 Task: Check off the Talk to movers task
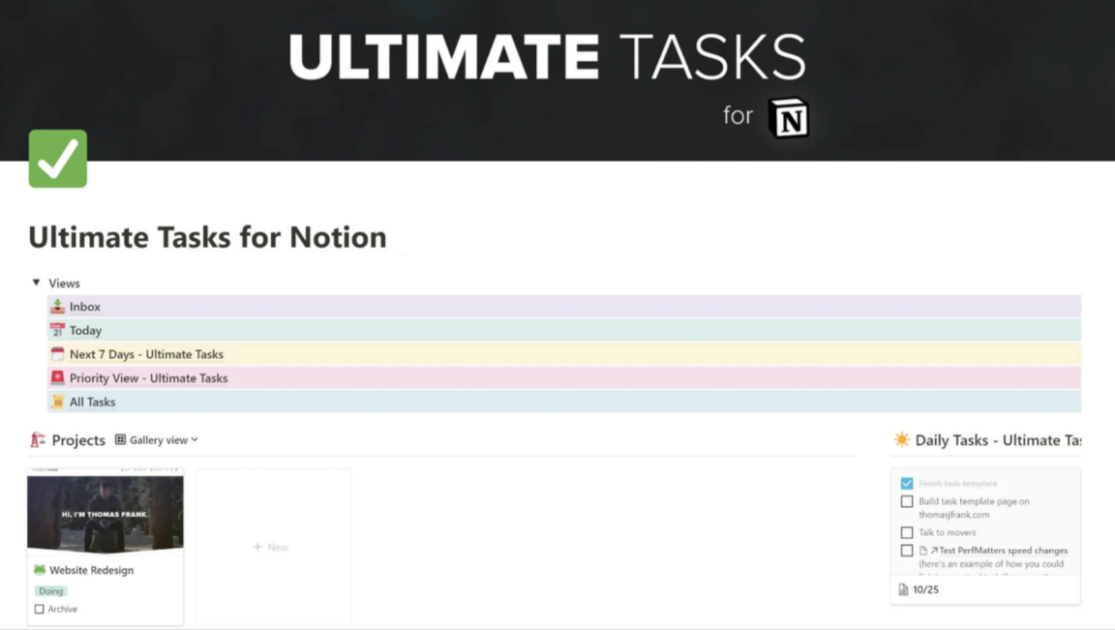pyautogui.click(x=906, y=532)
